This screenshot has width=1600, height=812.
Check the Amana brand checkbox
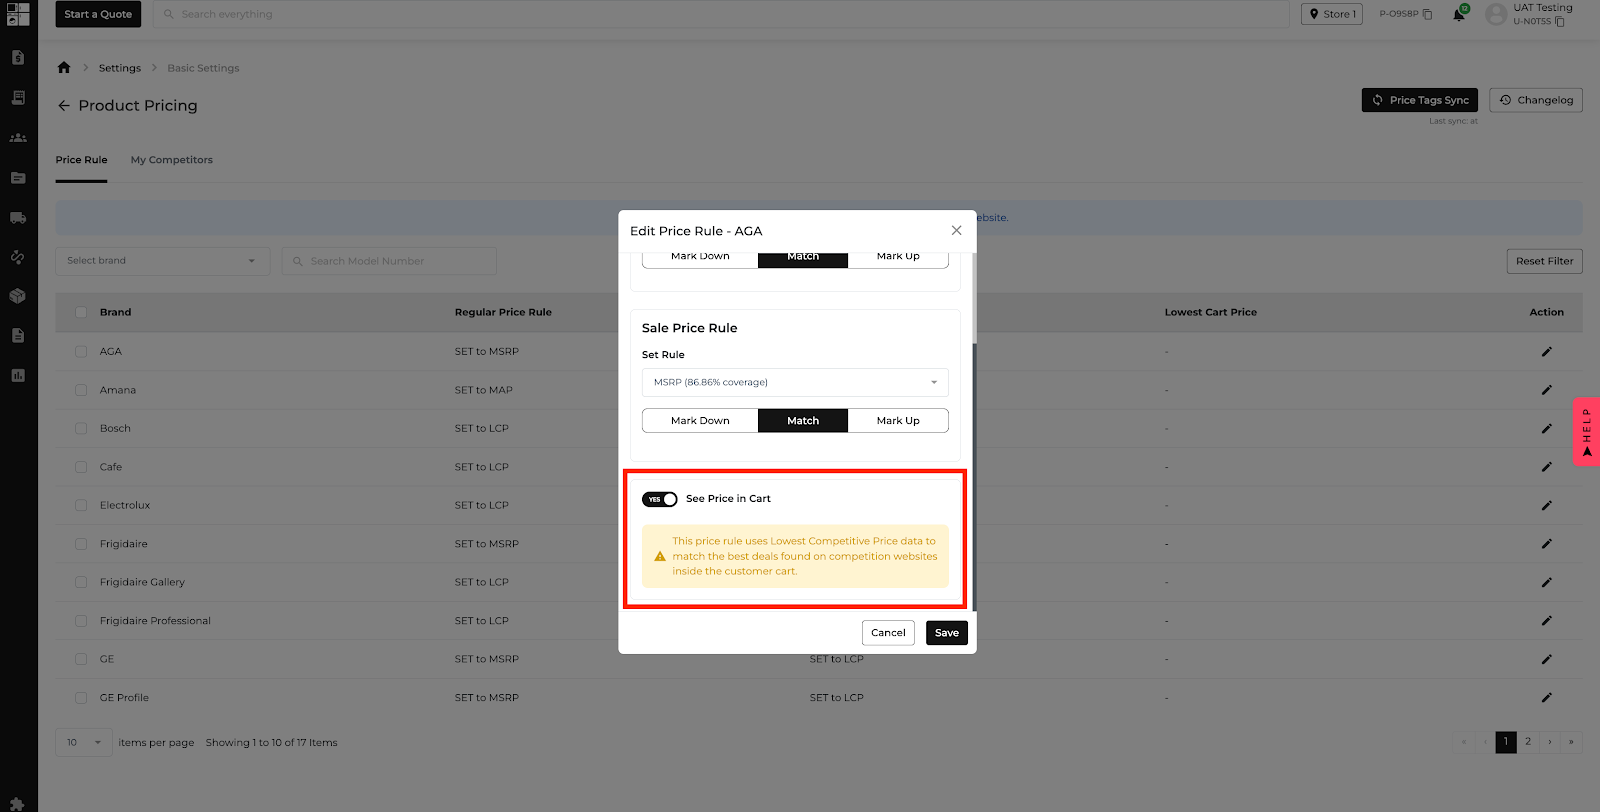point(81,390)
